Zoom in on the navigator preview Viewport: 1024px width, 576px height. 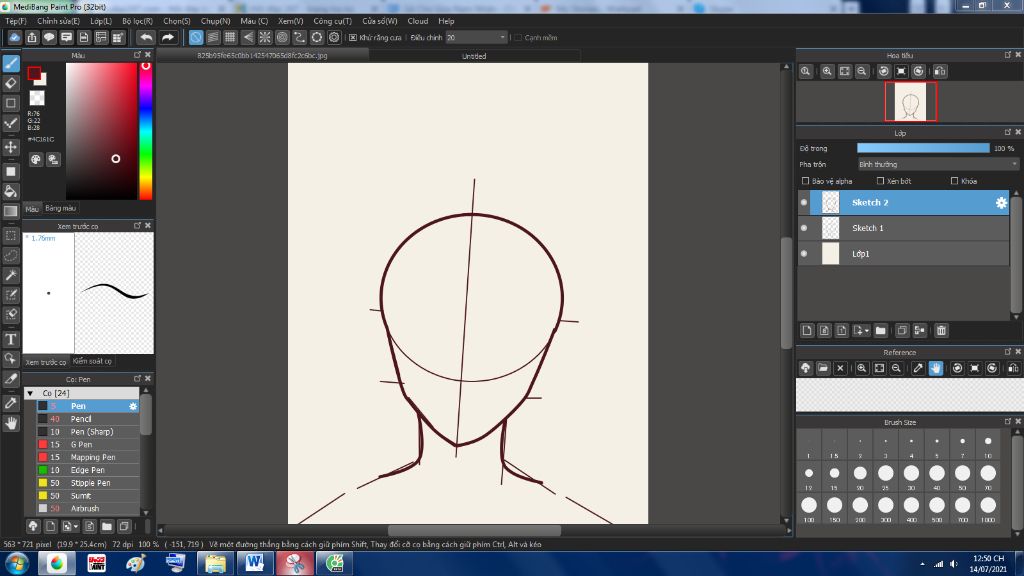pyautogui.click(x=827, y=71)
